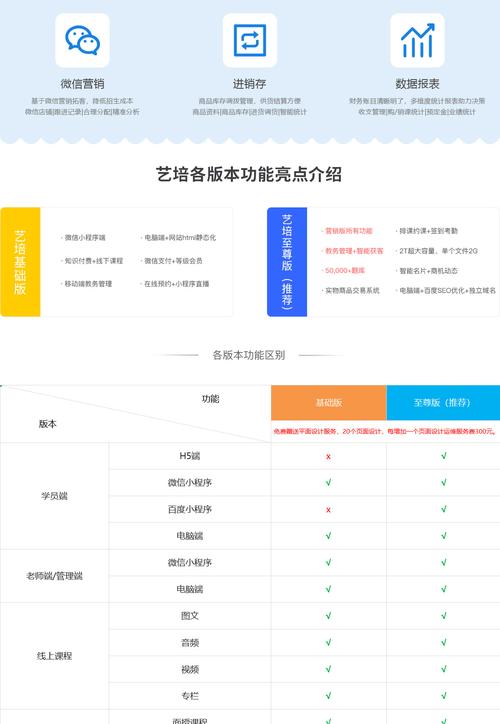Click the 至尊版 check mark for 图文

tap(444, 615)
